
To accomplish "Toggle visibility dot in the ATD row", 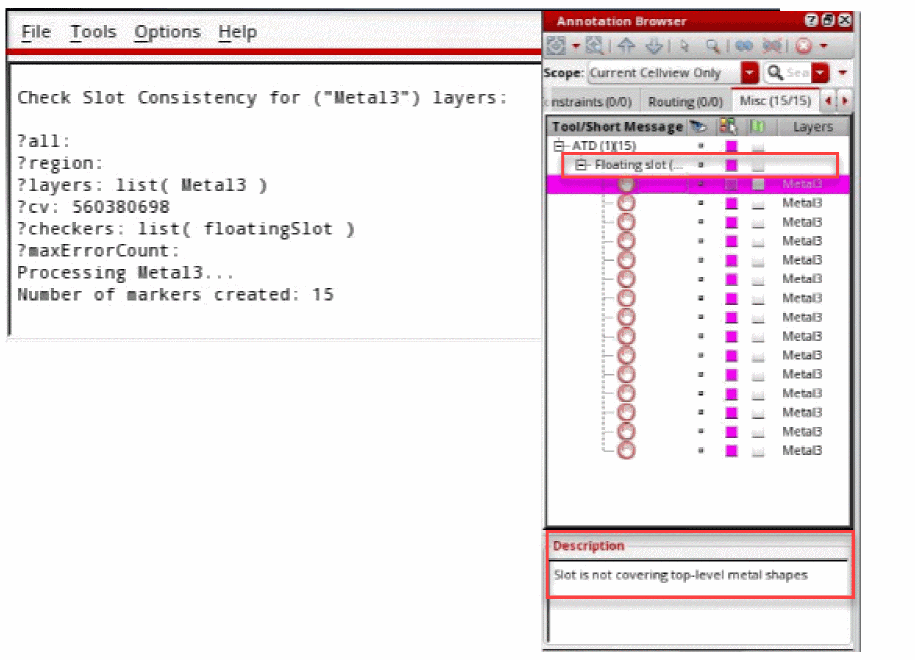I will 701,146.
